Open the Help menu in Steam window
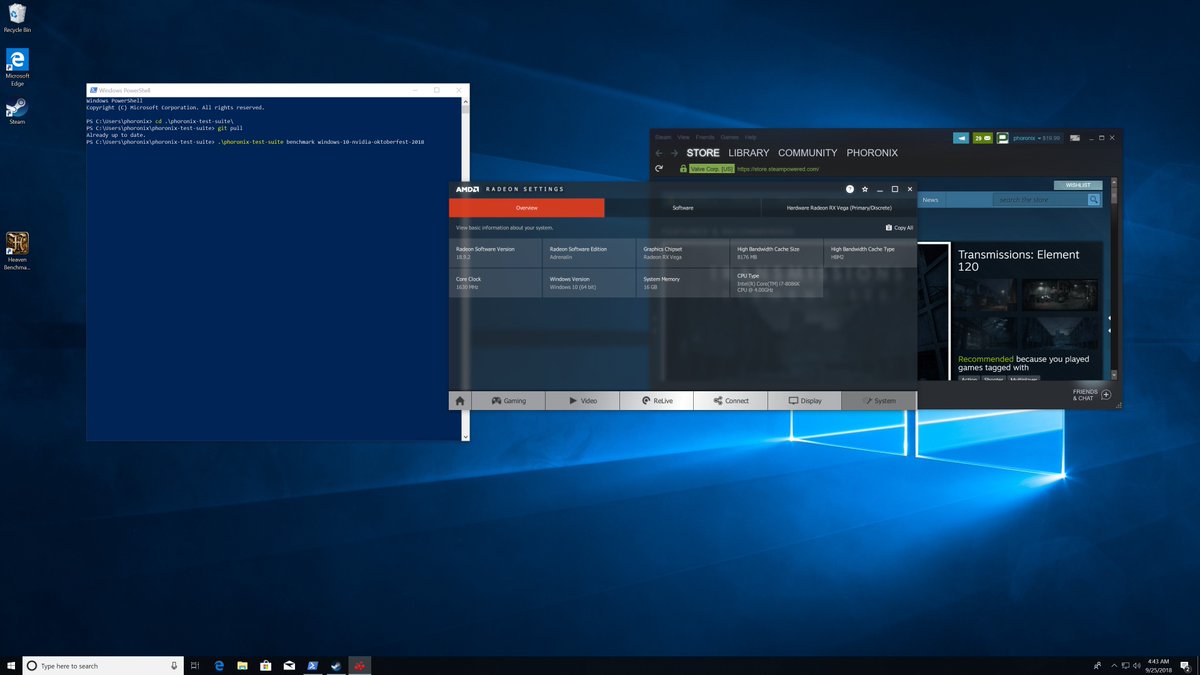 [750, 137]
